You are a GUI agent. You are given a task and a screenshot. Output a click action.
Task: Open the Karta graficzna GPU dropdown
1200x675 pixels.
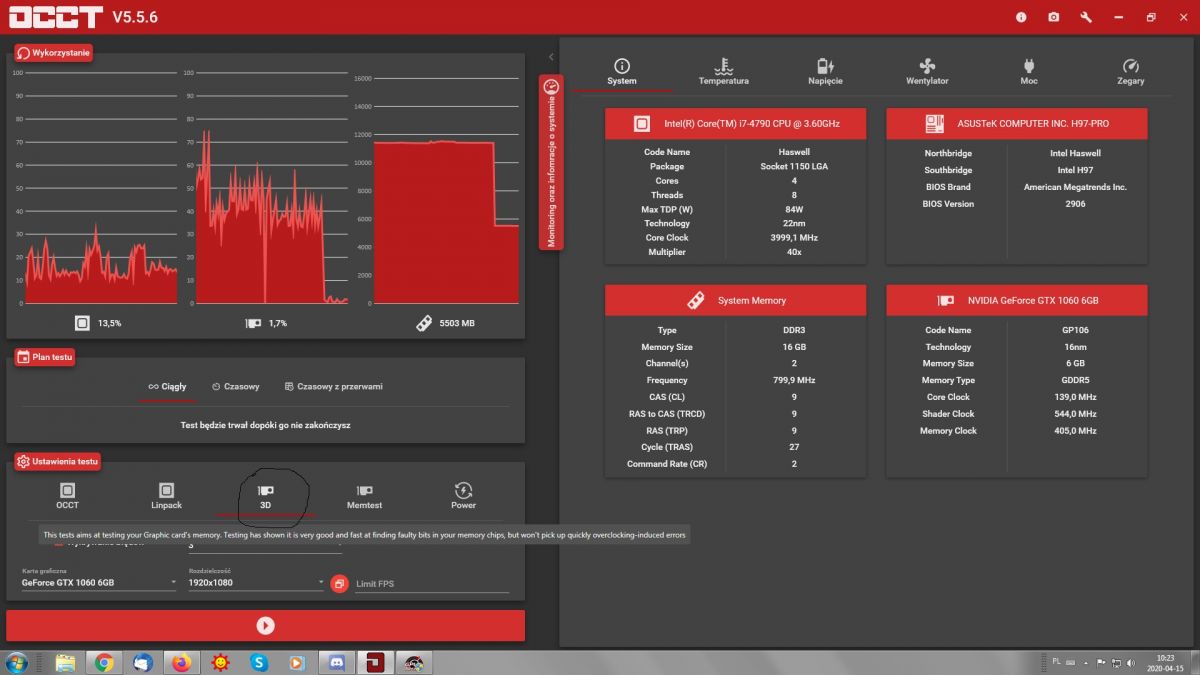pyautogui.click(x=99, y=582)
